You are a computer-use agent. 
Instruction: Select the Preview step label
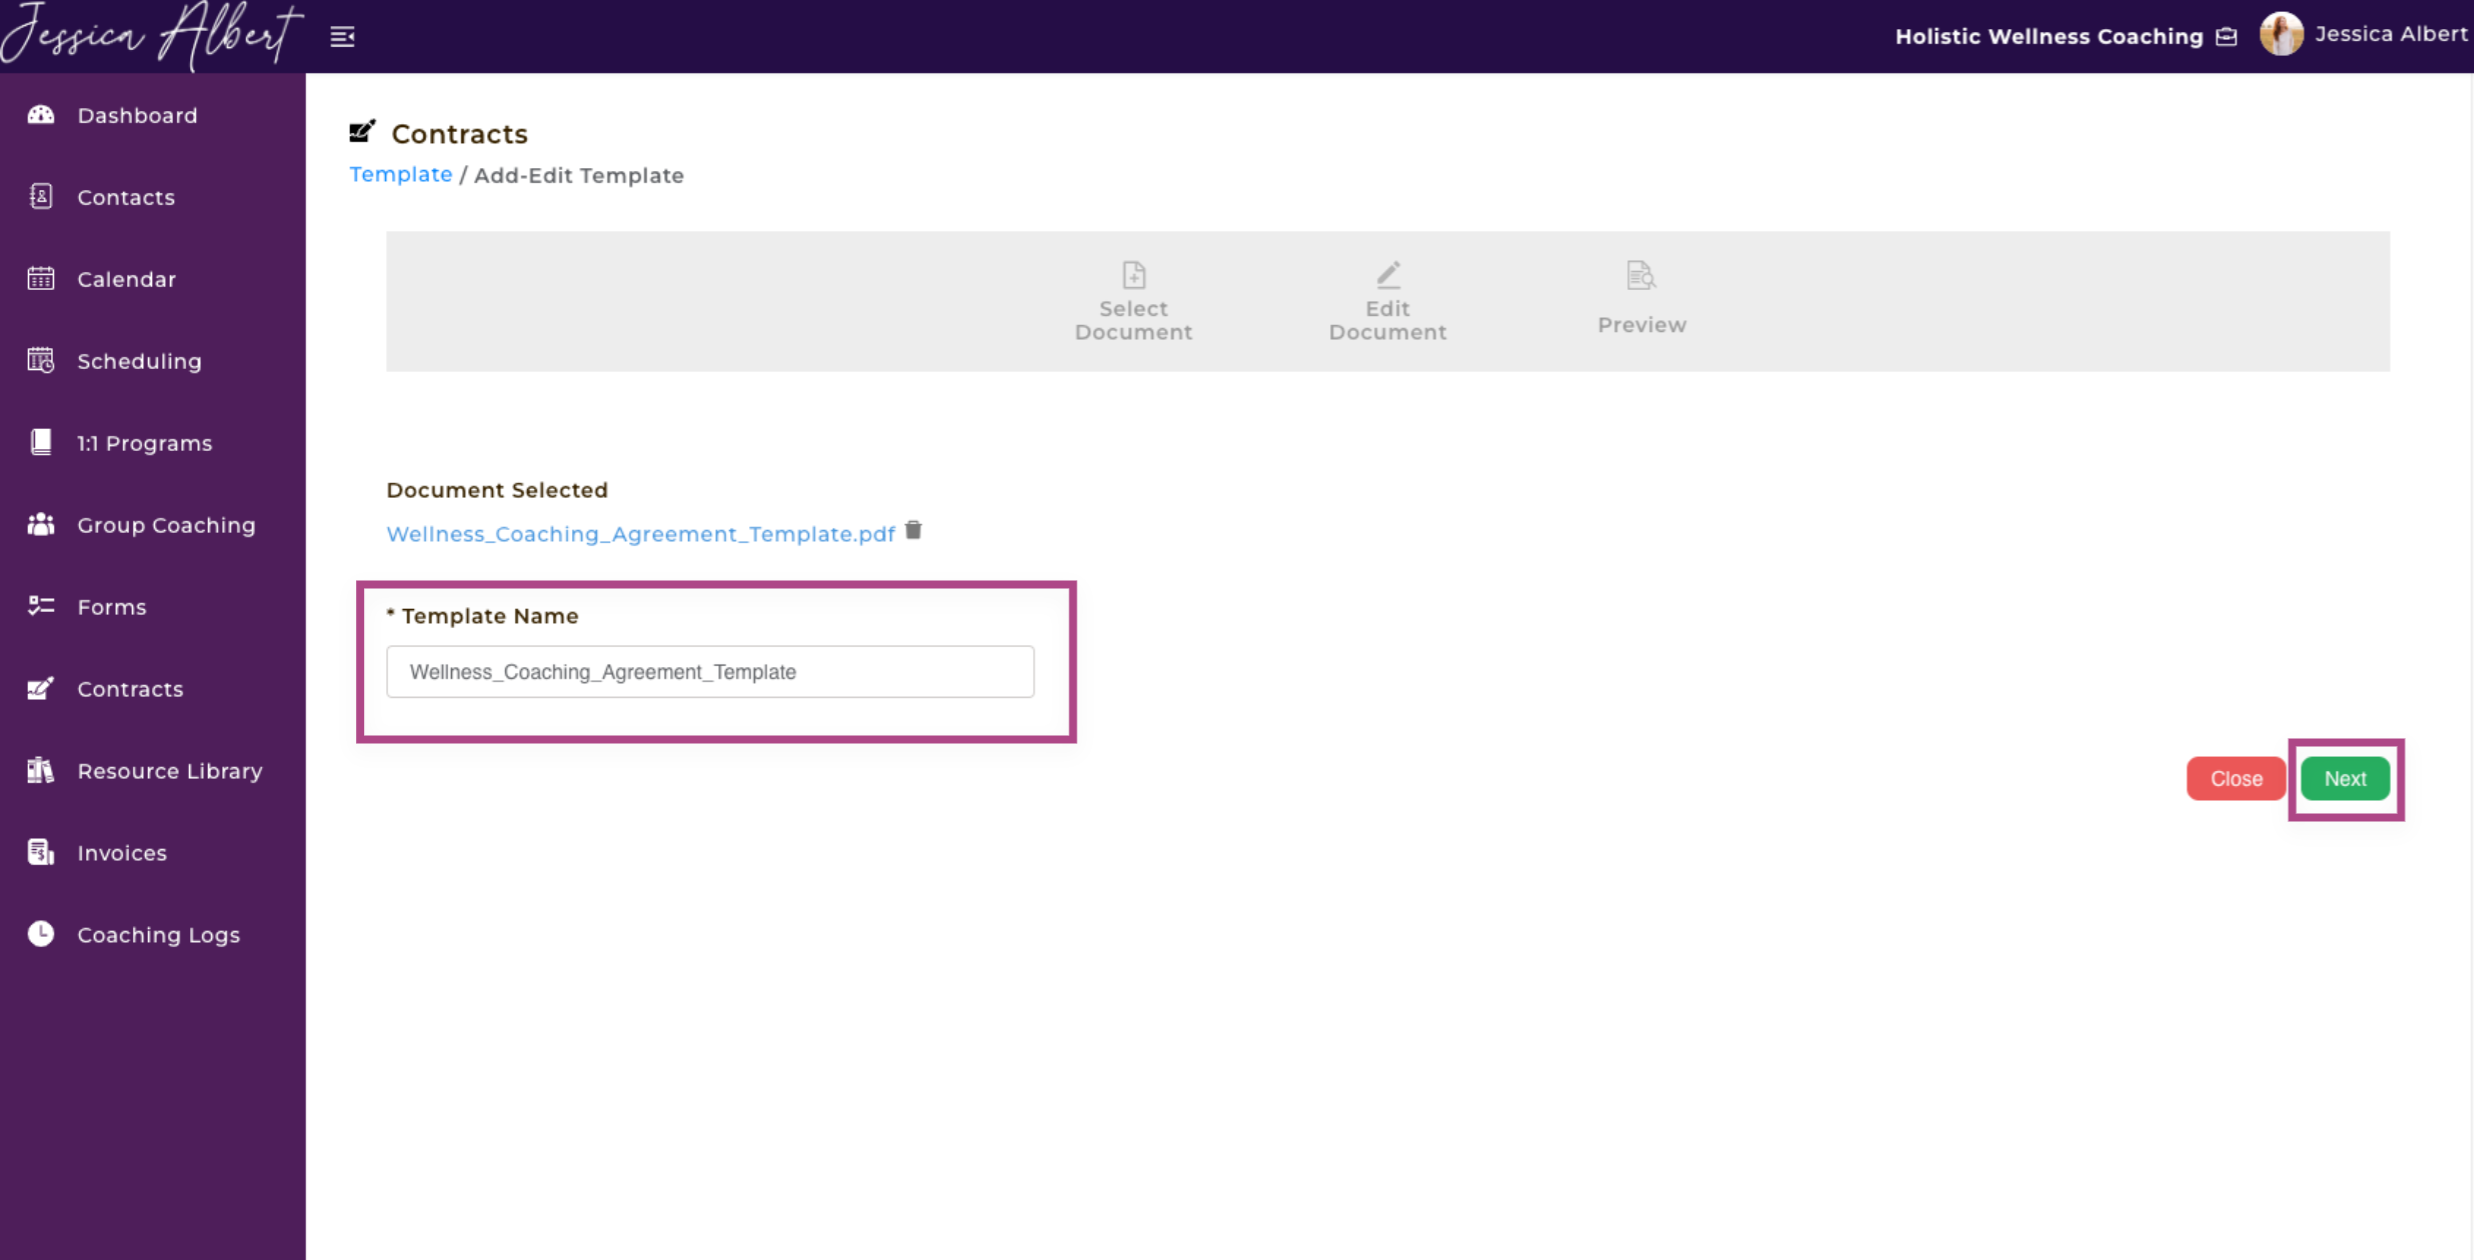pyautogui.click(x=1641, y=325)
